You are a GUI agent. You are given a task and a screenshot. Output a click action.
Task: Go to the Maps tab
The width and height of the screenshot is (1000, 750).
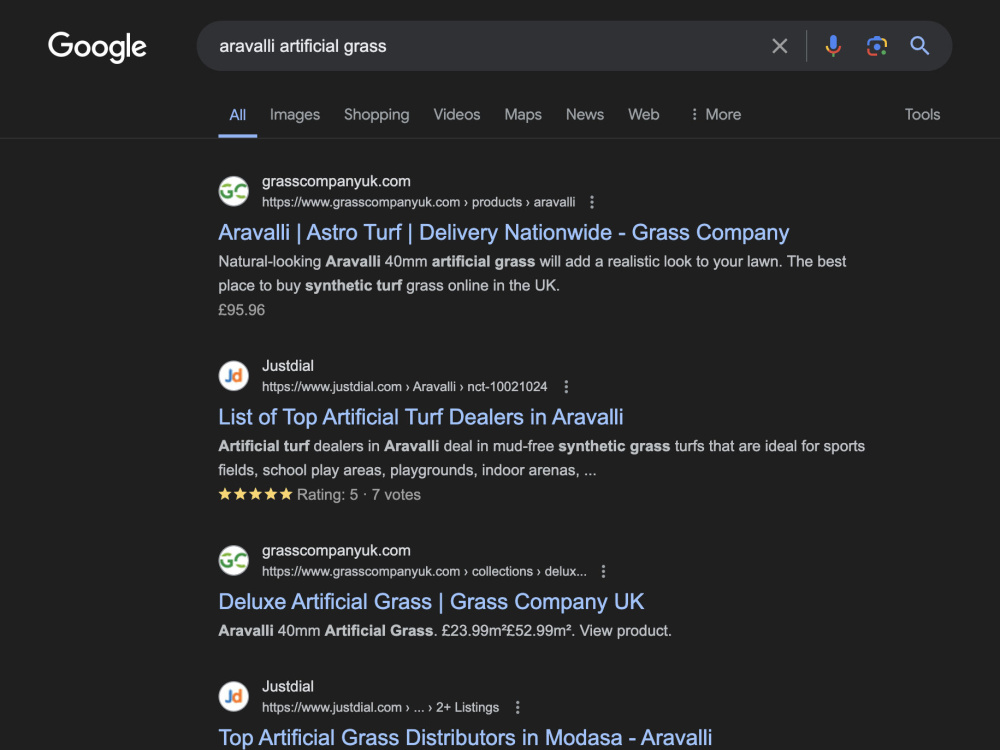coord(523,115)
